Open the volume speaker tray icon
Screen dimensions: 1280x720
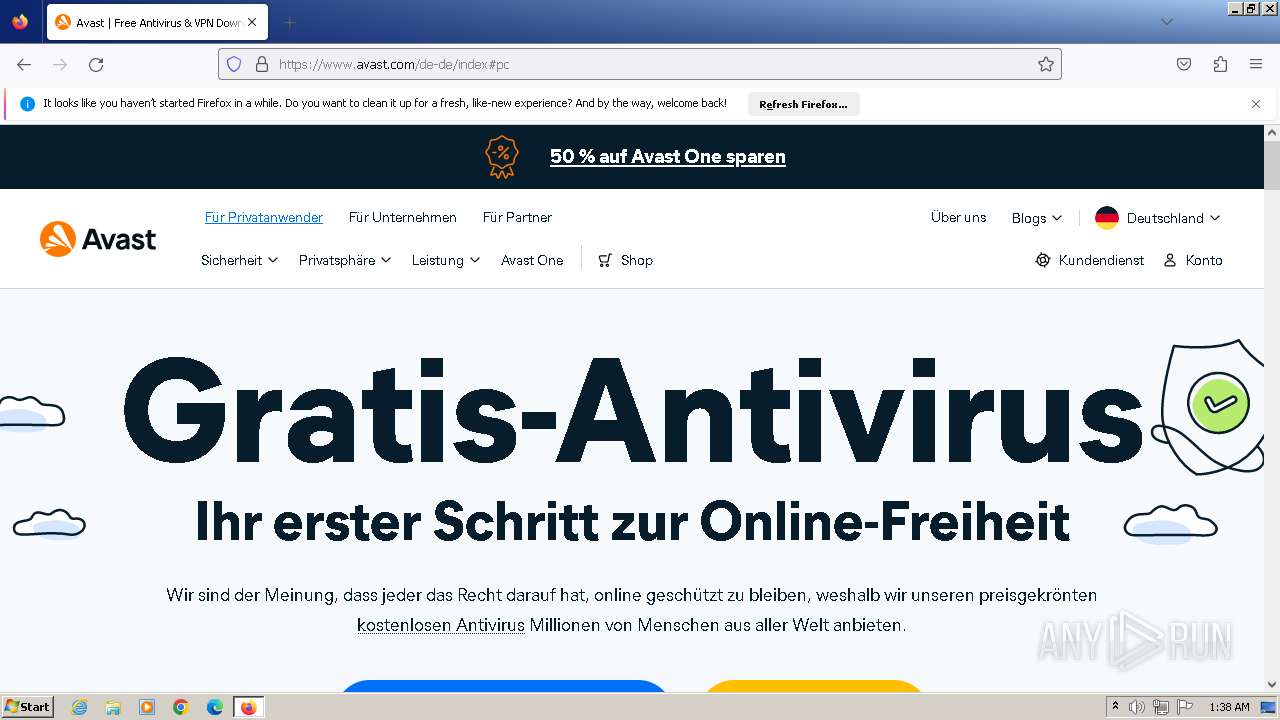click(x=1137, y=707)
